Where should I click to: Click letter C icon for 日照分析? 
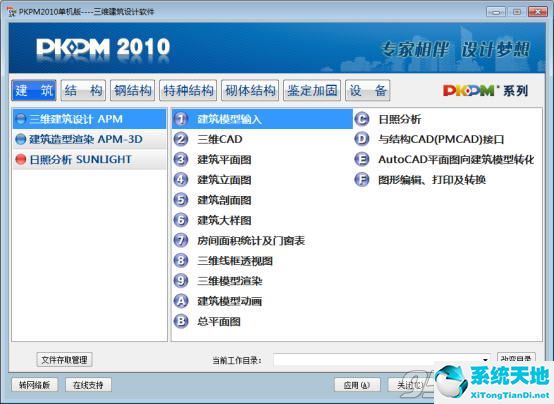click(x=361, y=119)
